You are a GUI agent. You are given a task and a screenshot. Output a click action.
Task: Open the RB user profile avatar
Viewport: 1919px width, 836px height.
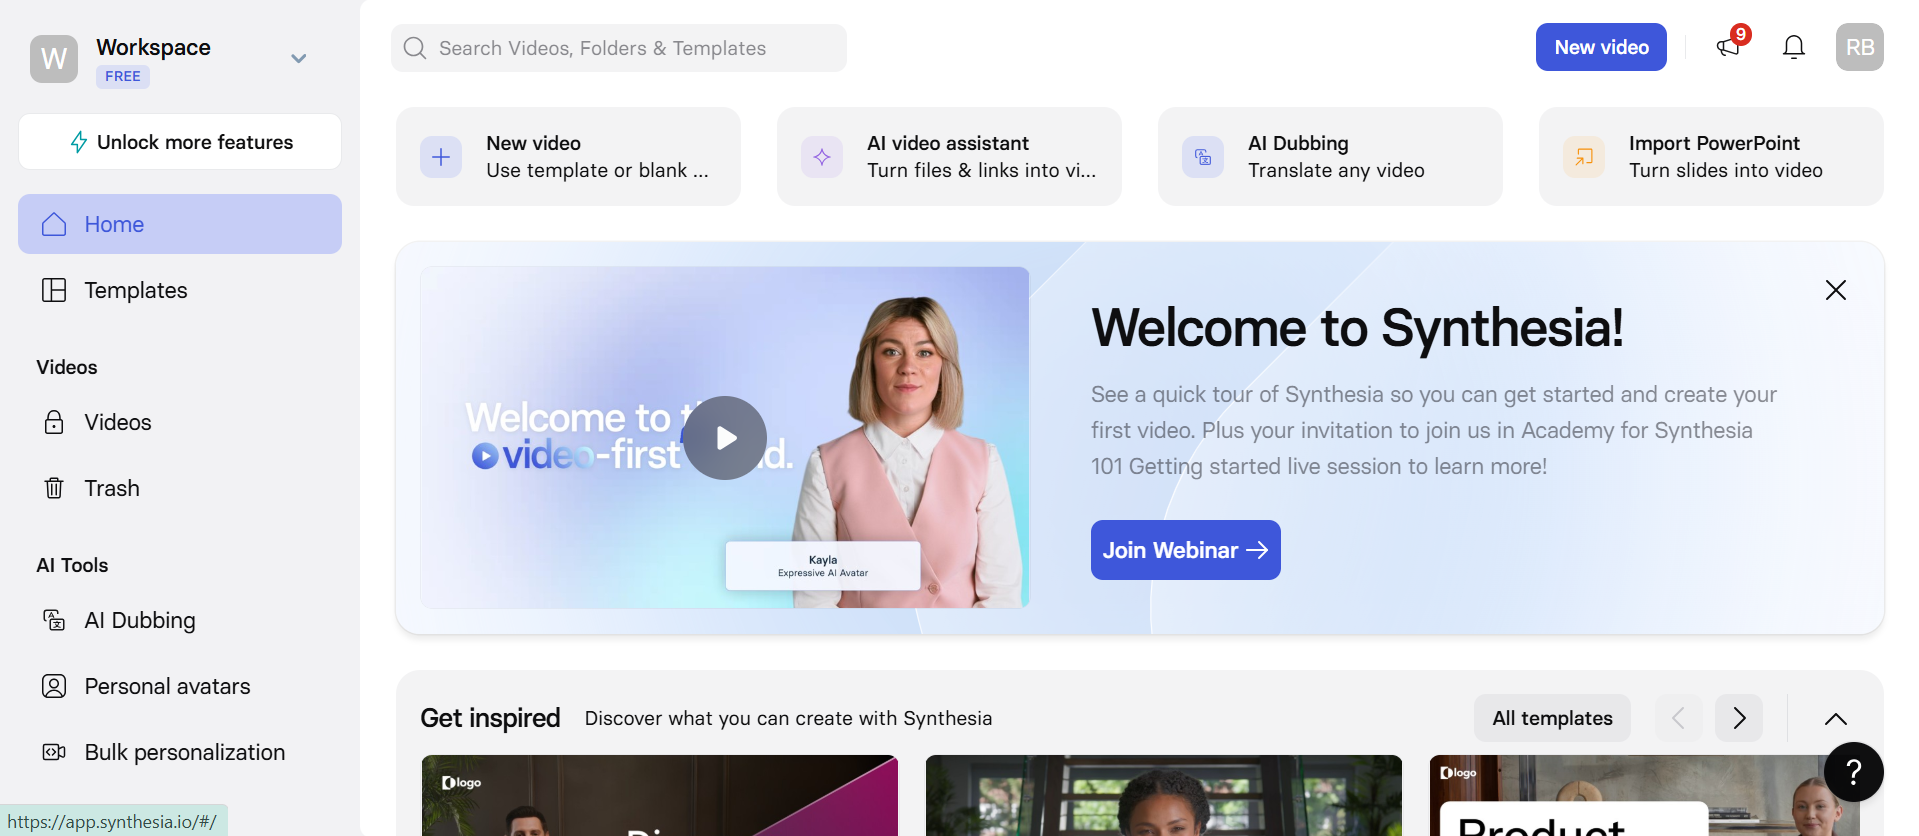[1859, 47]
